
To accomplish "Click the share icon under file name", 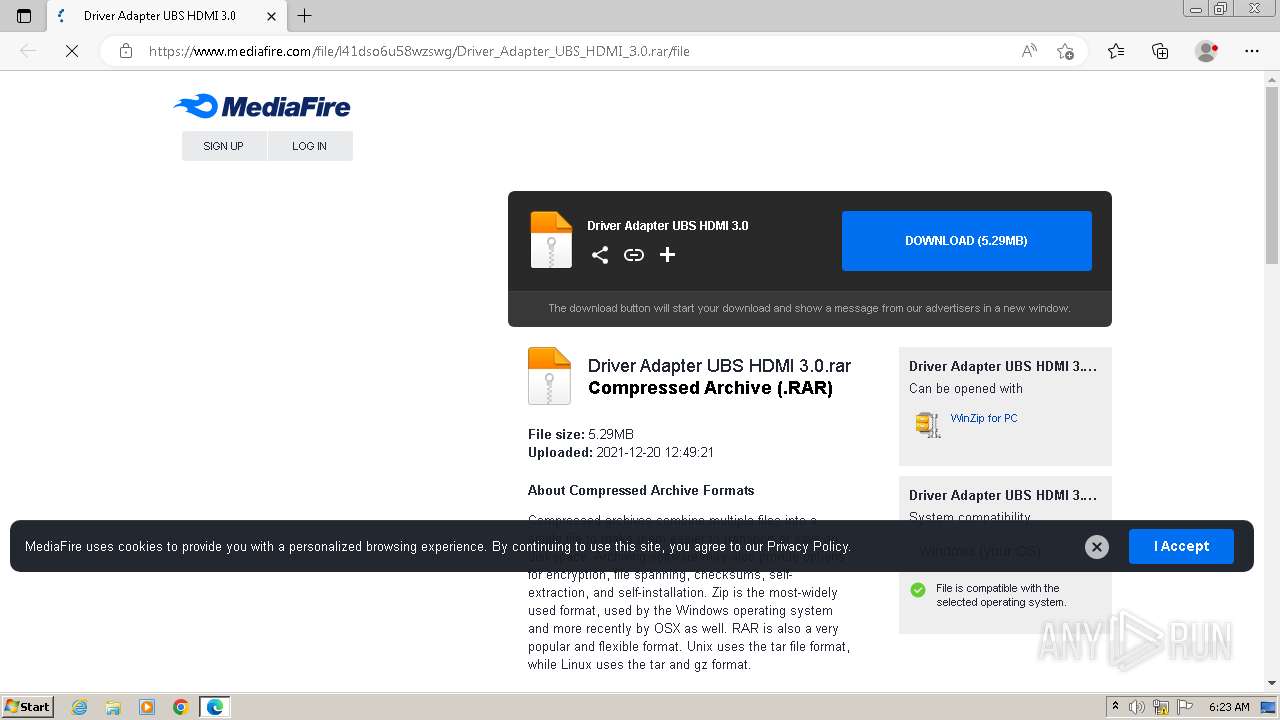I will pyautogui.click(x=600, y=255).
